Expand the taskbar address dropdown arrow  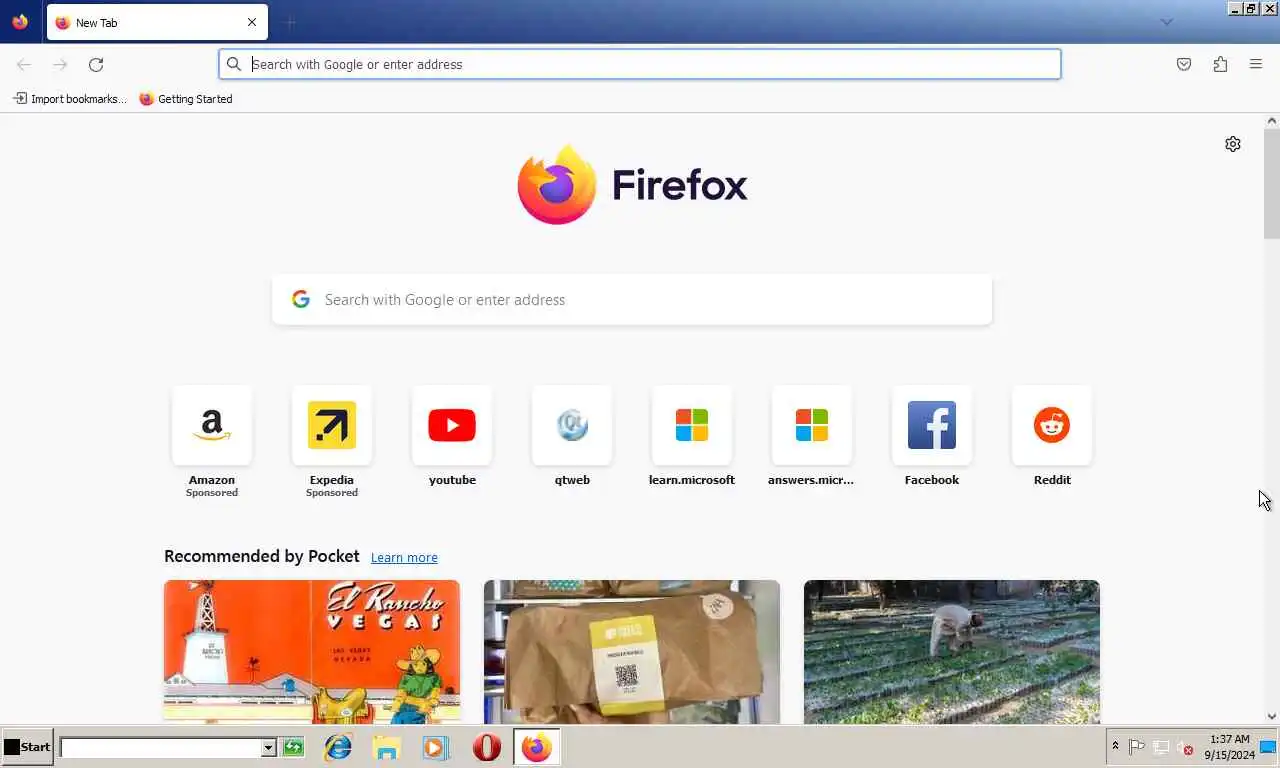[268, 747]
